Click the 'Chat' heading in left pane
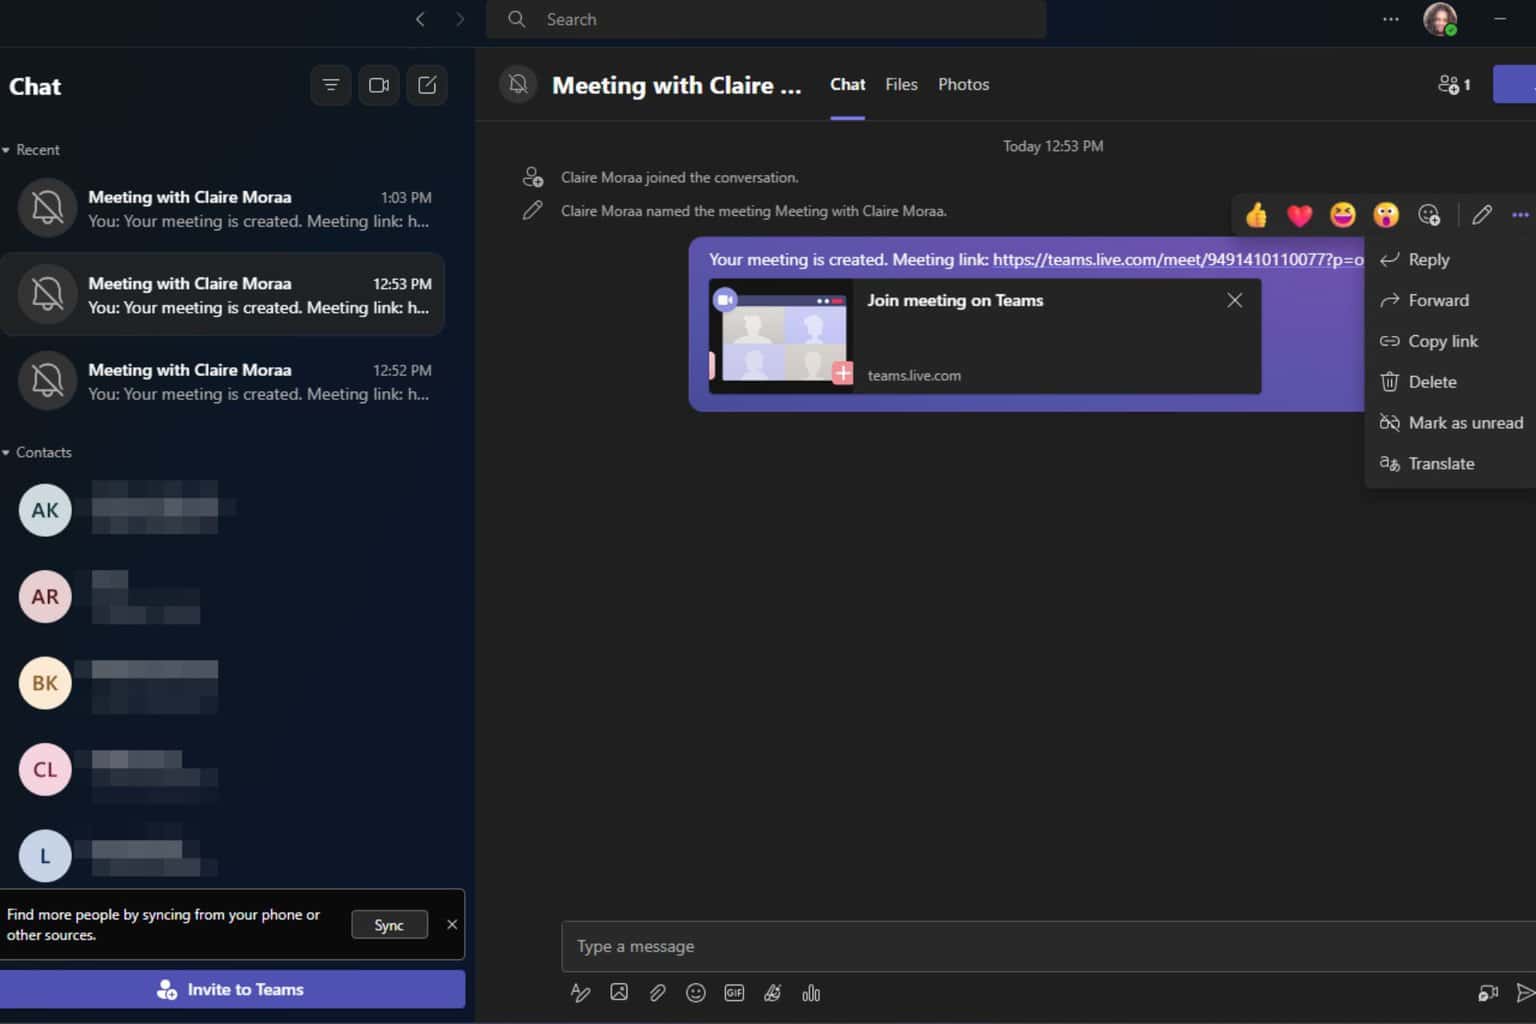This screenshot has width=1536, height=1024. (35, 86)
